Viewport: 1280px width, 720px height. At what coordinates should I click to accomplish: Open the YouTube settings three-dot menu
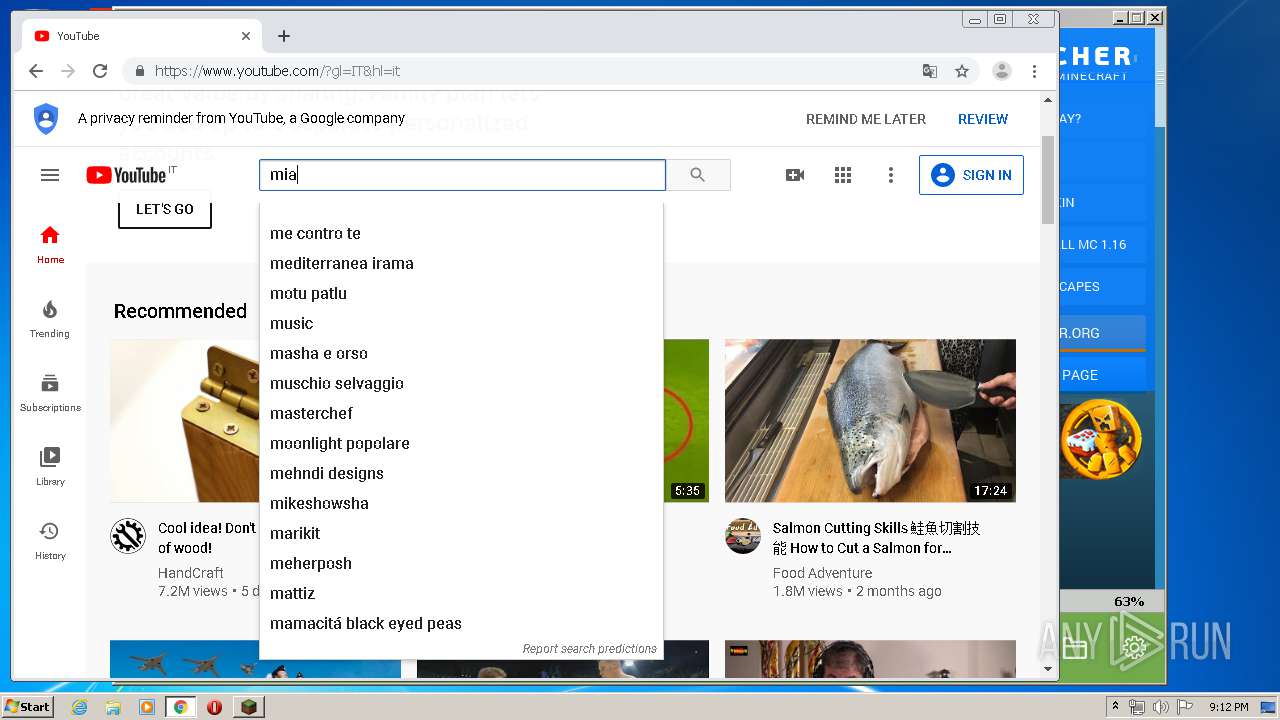[x=891, y=175]
